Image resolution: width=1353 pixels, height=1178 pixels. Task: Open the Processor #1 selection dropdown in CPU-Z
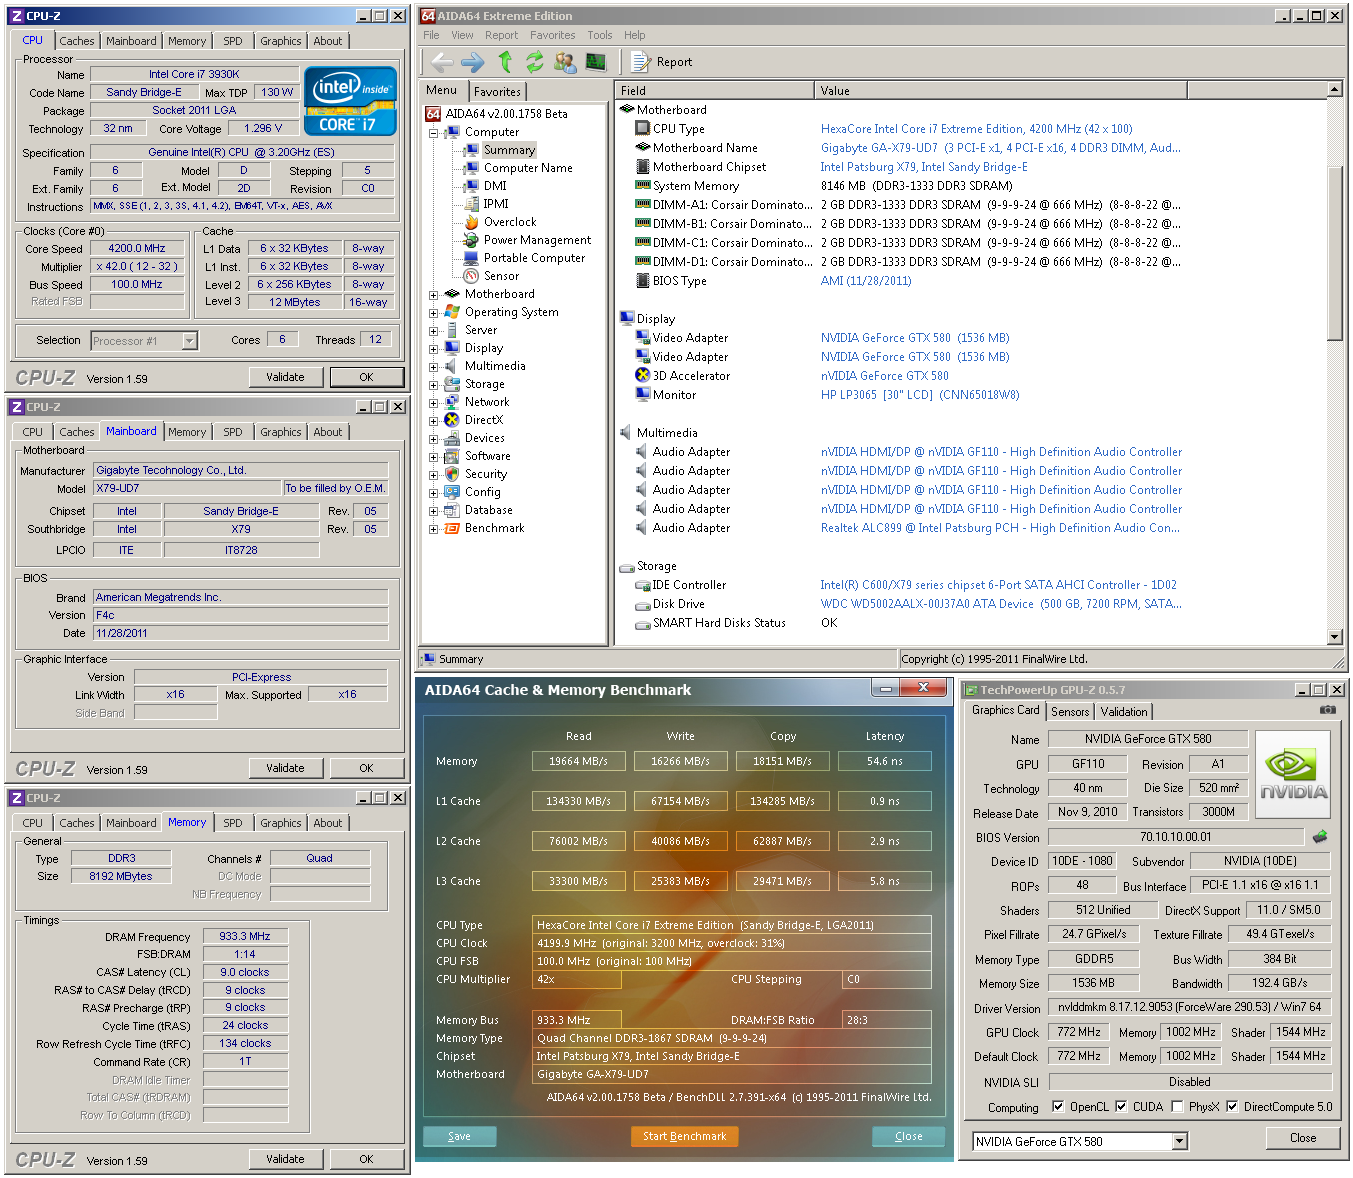(189, 341)
